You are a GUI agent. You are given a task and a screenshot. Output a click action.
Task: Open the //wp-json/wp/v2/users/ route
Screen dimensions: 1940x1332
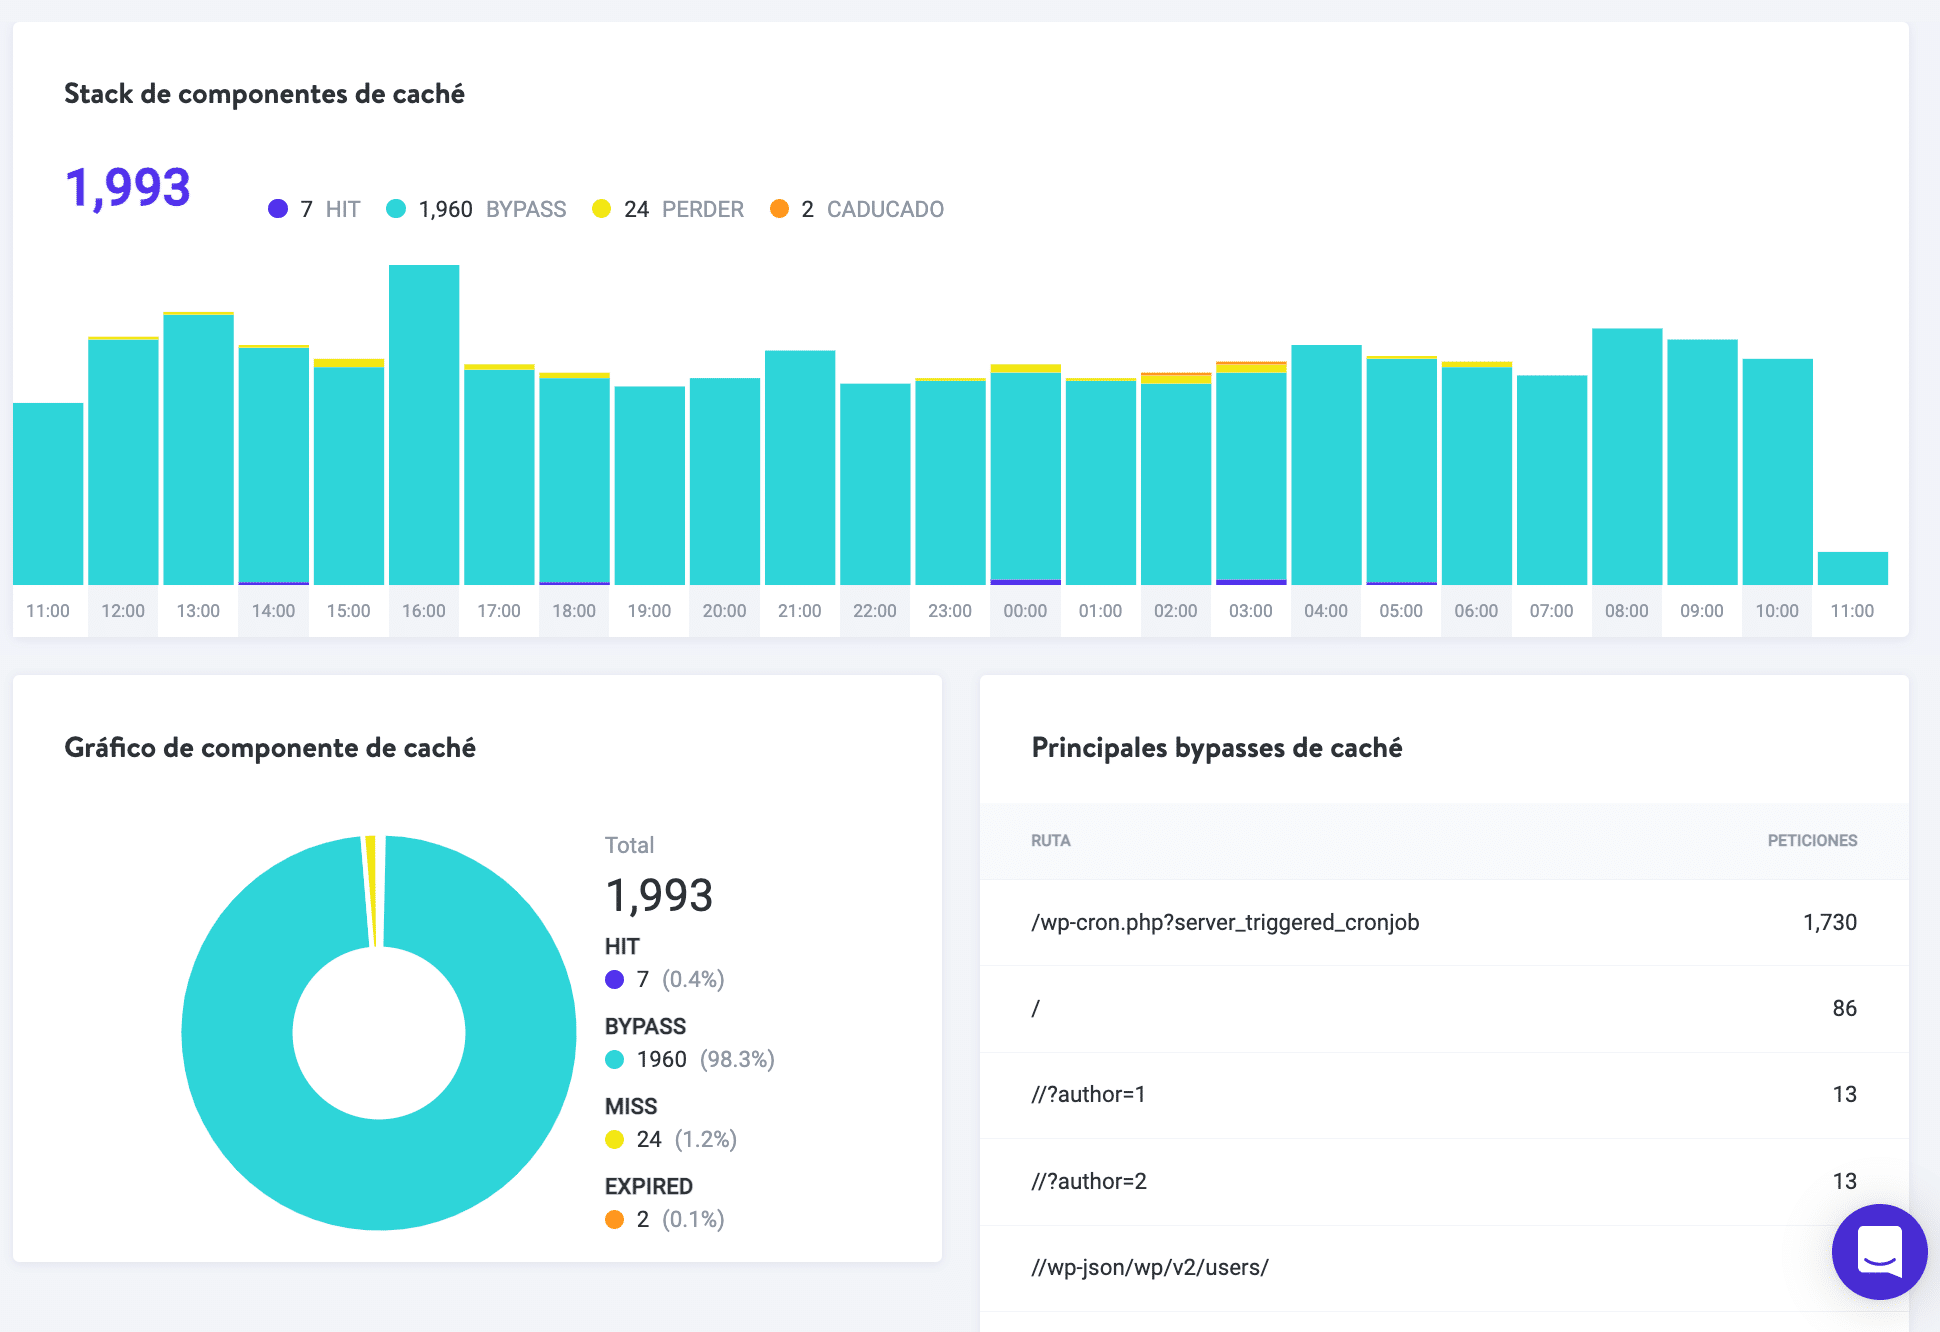(x=1149, y=1267)
